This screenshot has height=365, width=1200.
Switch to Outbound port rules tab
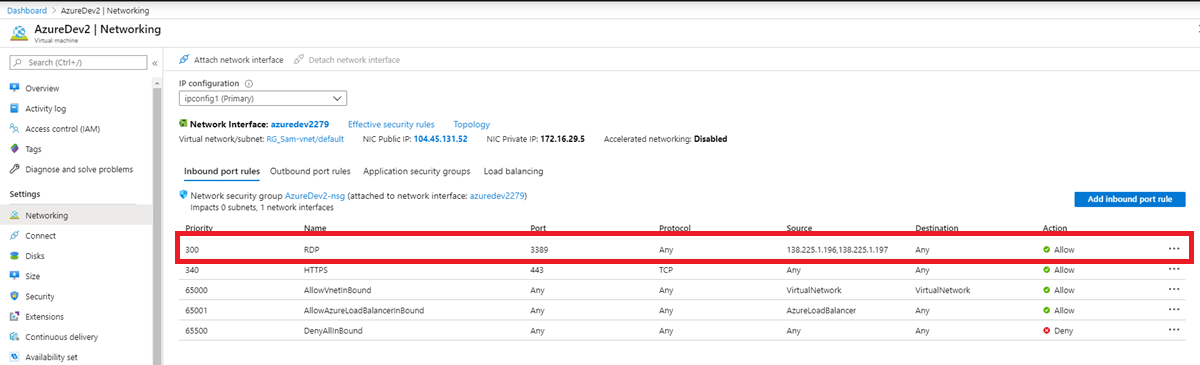coord(310,171)
